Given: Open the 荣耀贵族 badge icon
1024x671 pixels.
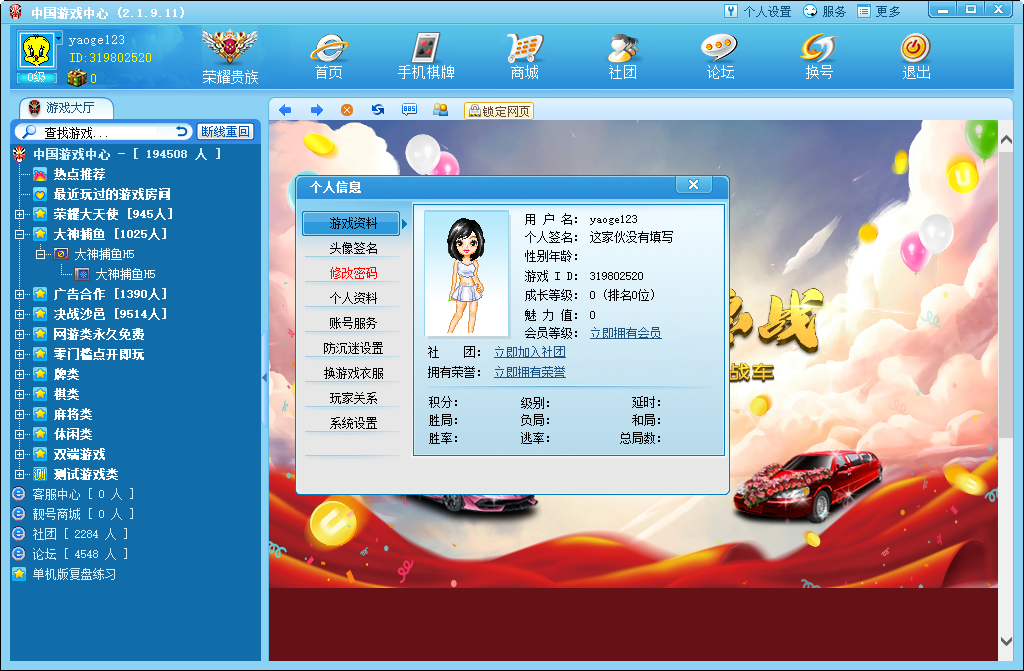Looking at the screenshot, I should [x=230, y=57].
